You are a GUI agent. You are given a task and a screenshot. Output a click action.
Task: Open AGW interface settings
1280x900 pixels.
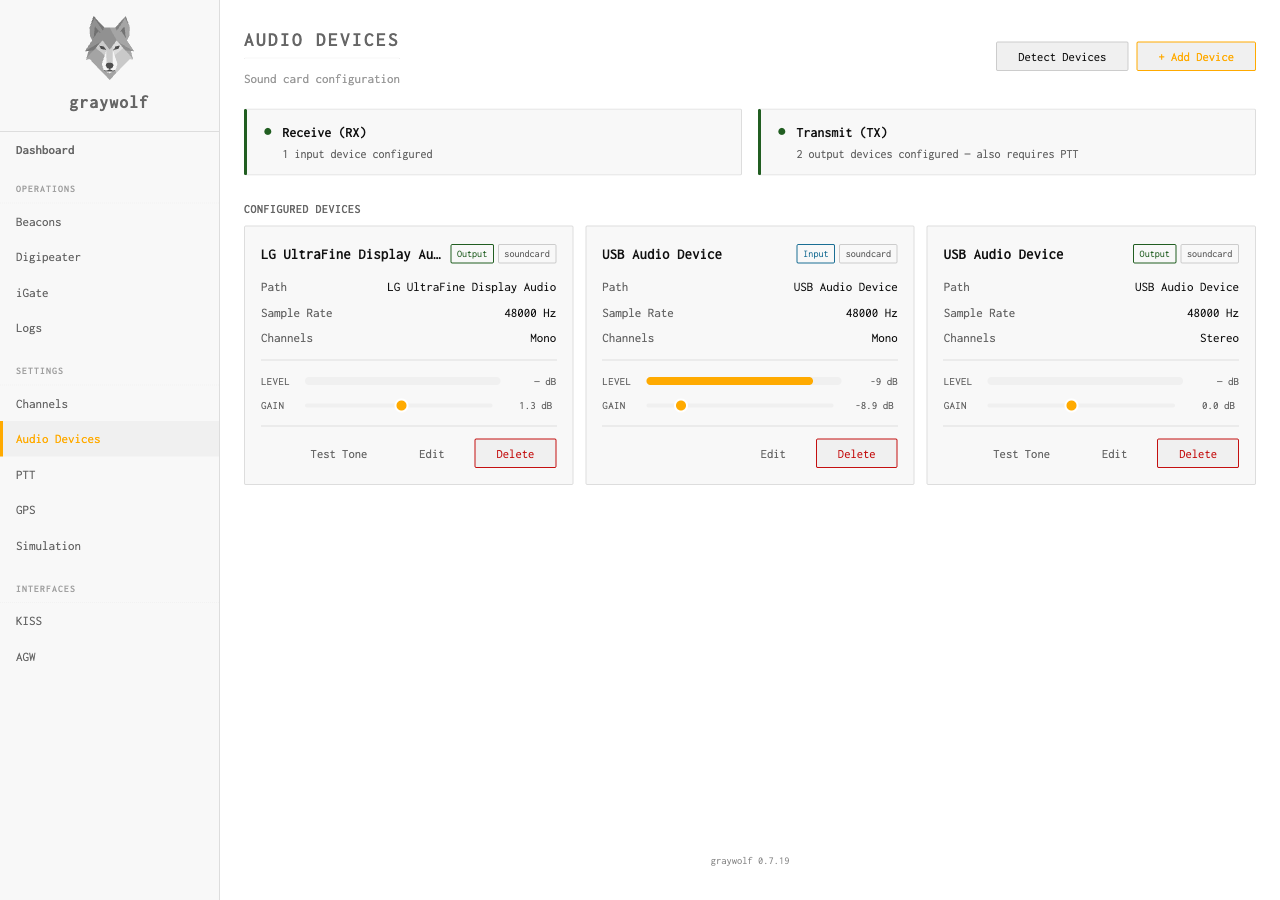coord(25,656)
